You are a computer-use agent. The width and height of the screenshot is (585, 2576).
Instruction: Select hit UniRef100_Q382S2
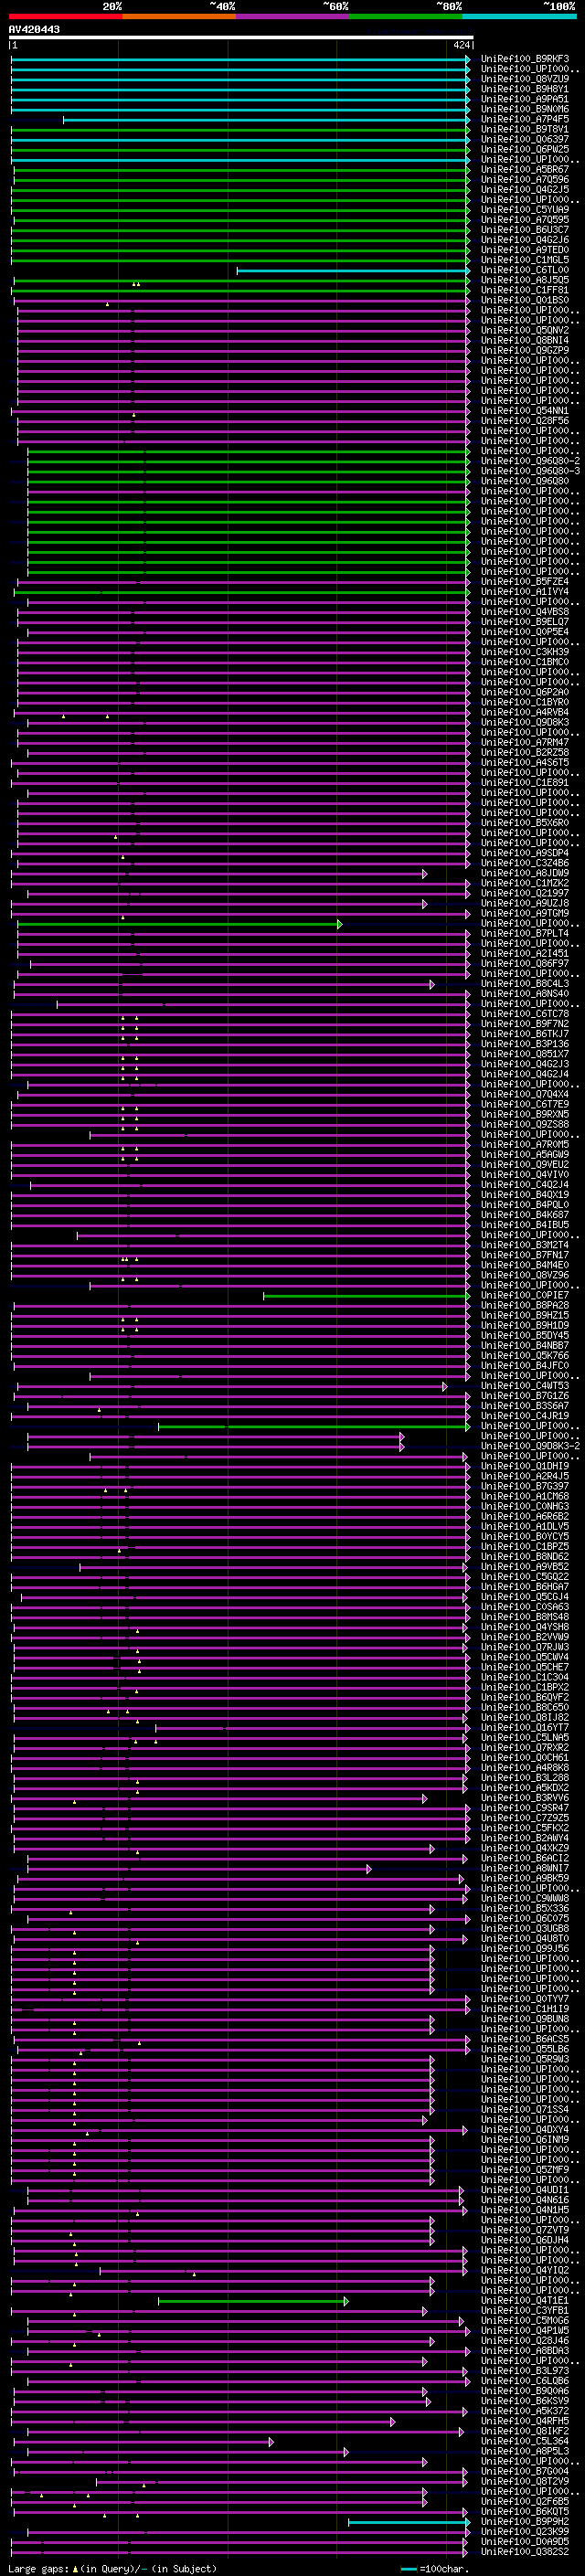pos(524,2551)
